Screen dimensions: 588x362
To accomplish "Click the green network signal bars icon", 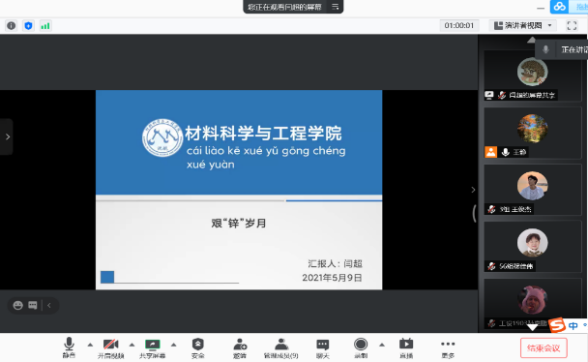I will (x=45, y=26).
